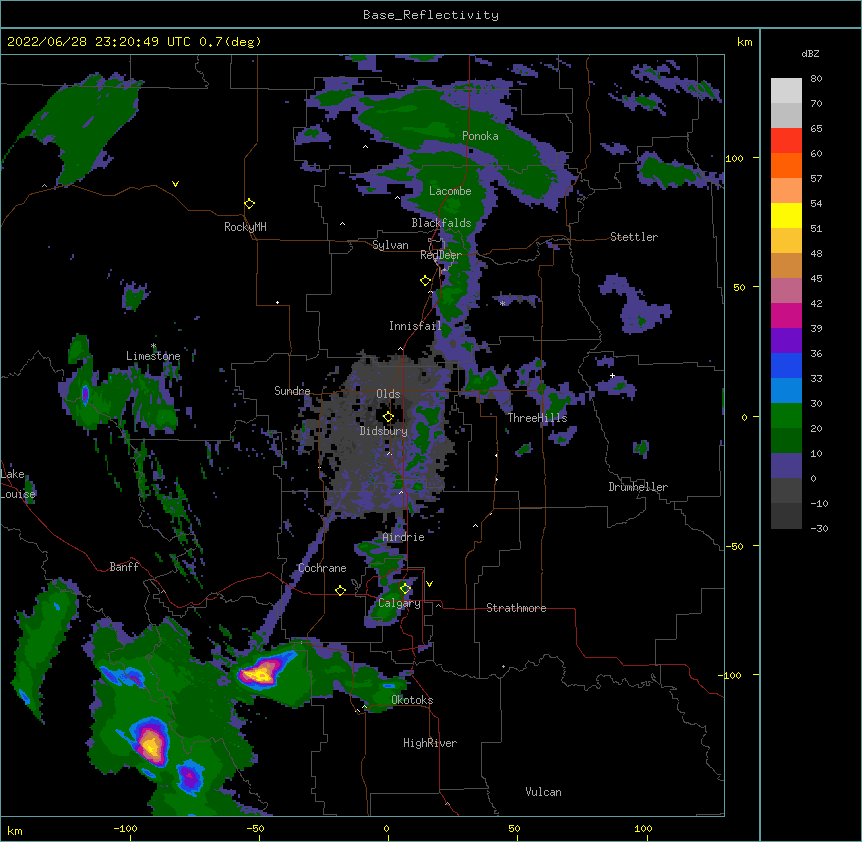
Task: Click the light blue 30-33 dBZ swatch
Action: pyautogui.click(x=786, y=391)
